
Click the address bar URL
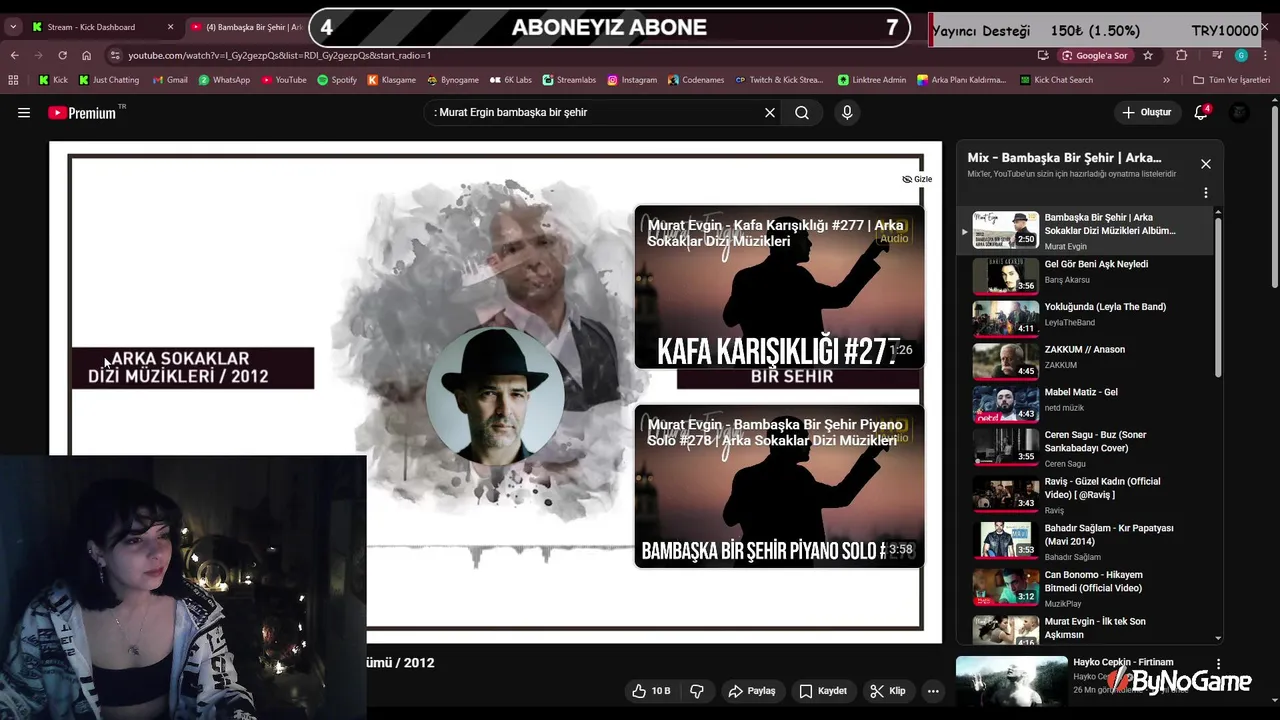[280, 56]
